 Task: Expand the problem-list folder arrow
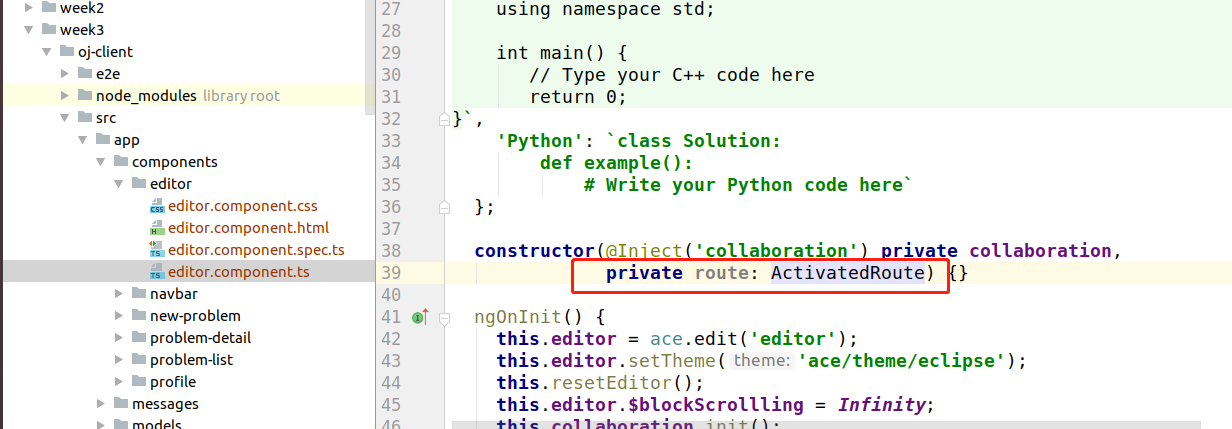(x=118, y=359)
